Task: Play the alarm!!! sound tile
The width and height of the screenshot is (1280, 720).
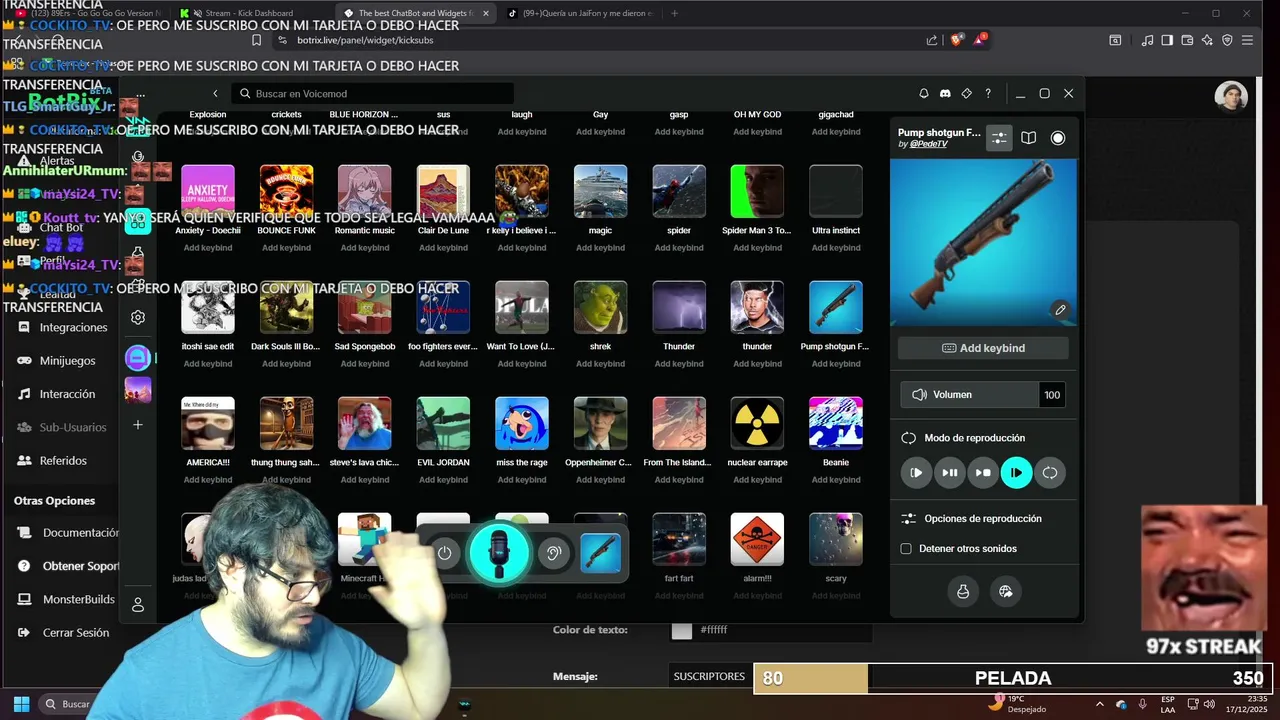Action: (757, 539)
